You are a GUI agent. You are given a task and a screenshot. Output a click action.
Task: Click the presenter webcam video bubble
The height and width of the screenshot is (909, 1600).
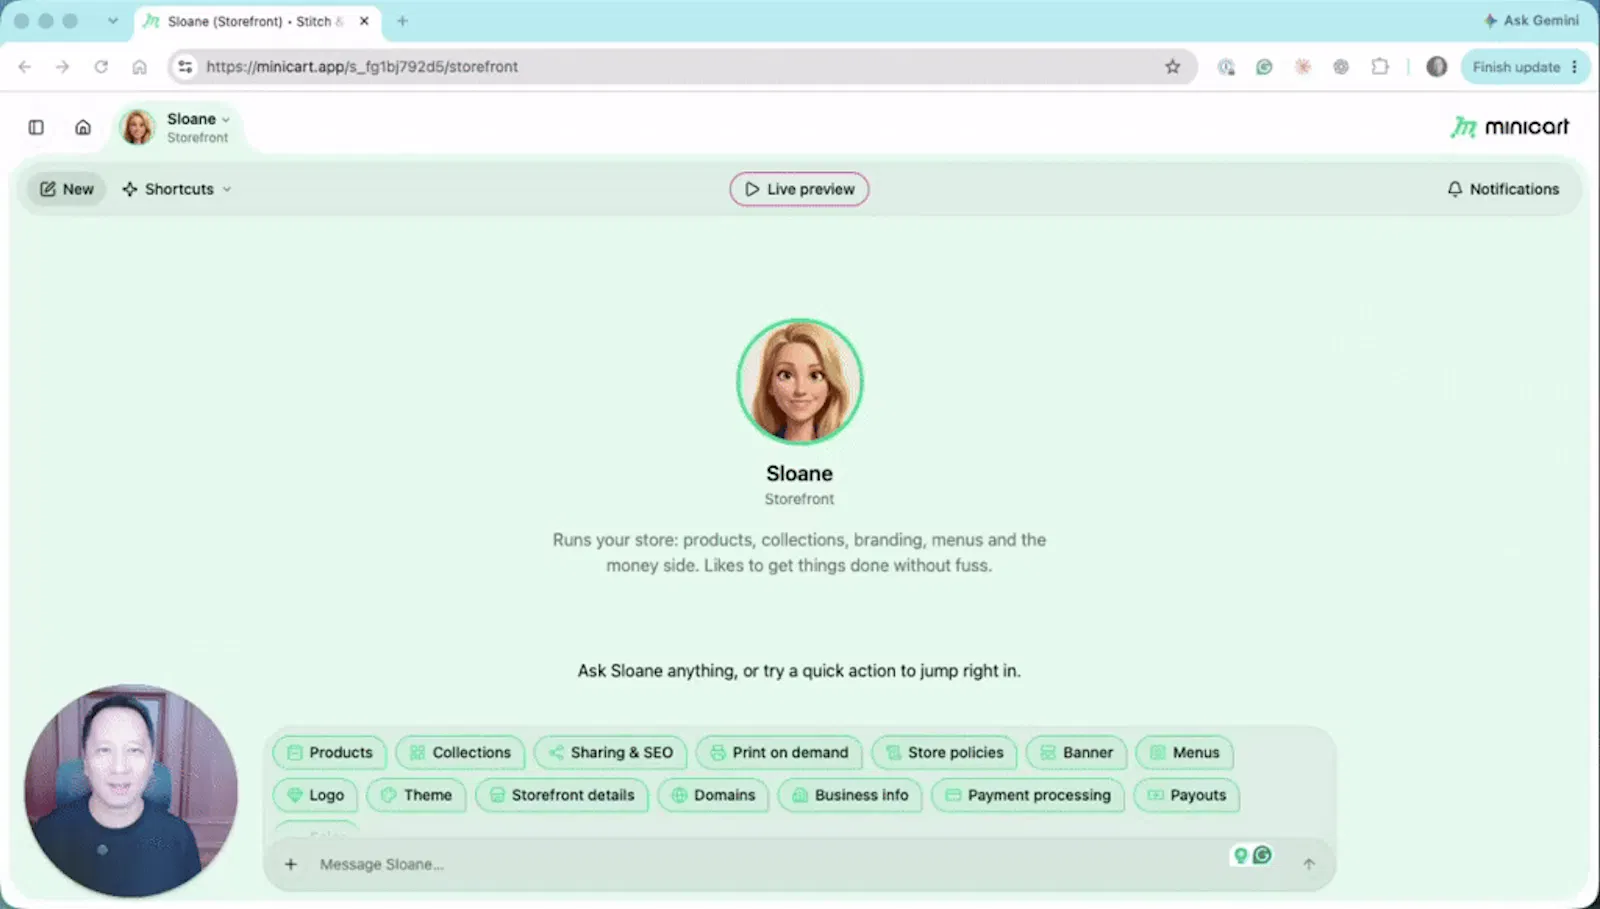click(131, 790)
